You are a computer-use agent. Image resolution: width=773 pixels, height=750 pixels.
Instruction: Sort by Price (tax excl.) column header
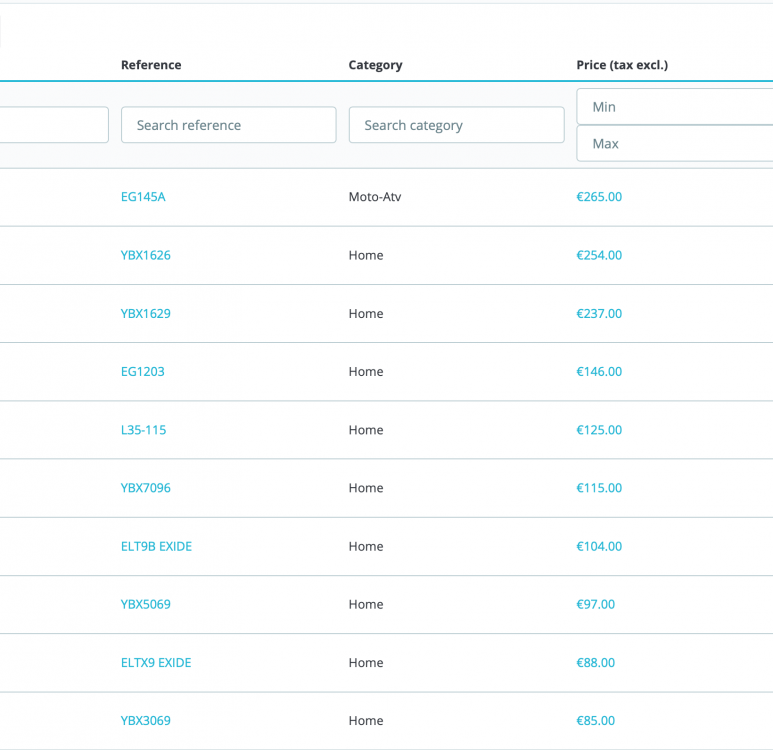point(622,65)
